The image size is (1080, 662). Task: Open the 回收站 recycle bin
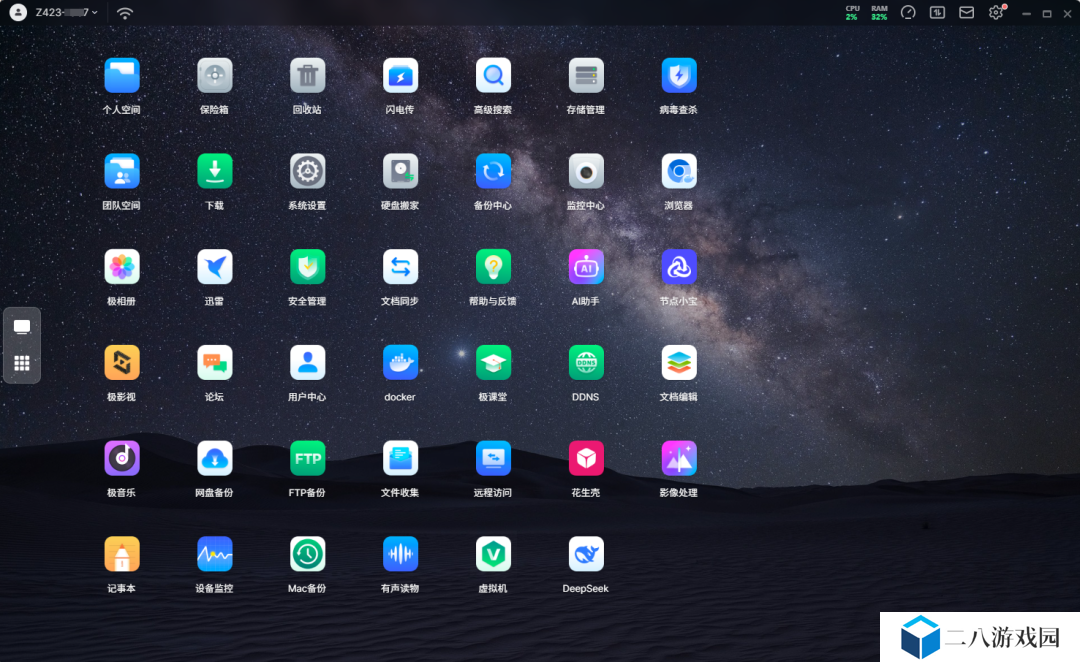tap(307, 76)
